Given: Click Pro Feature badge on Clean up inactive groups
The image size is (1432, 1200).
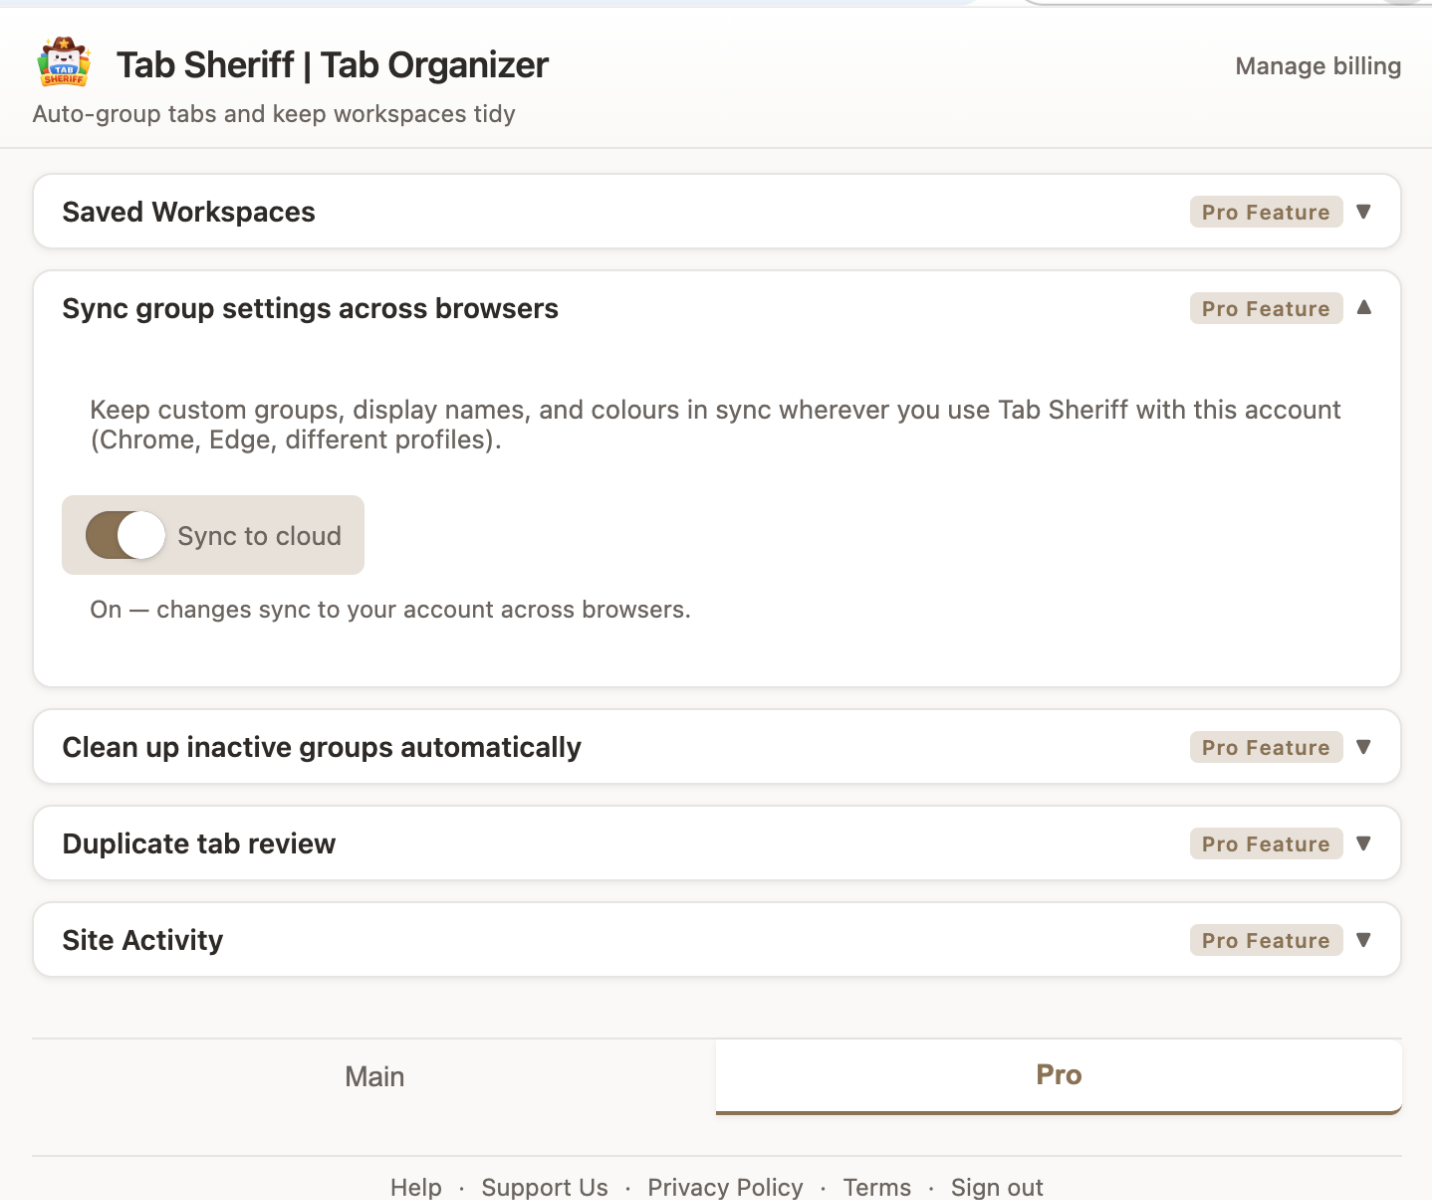Looking at the screenshot, I should point(1266,747).
